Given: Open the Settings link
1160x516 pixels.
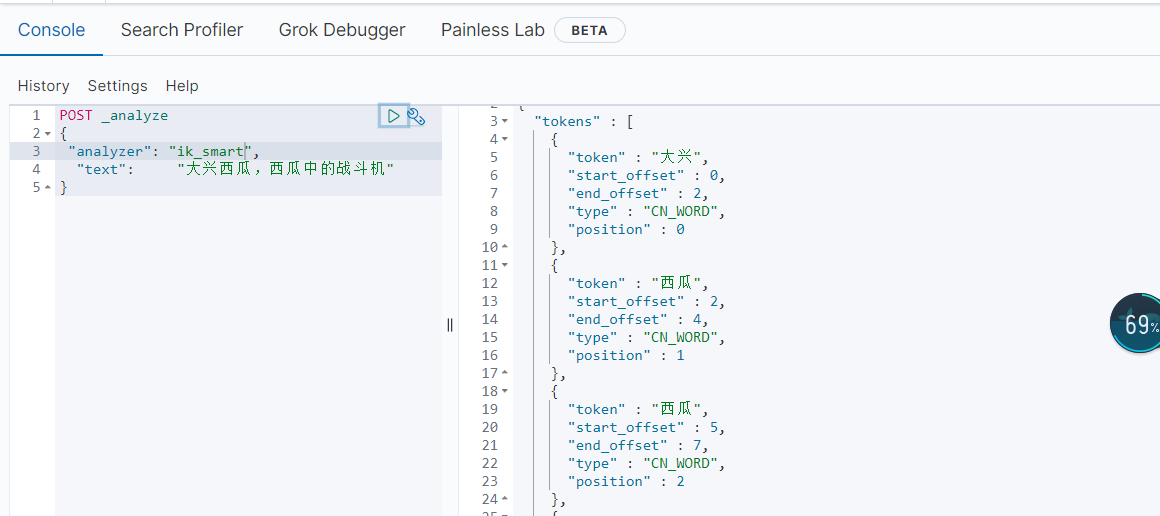Looking at the screenshot, I should (118, 86).
